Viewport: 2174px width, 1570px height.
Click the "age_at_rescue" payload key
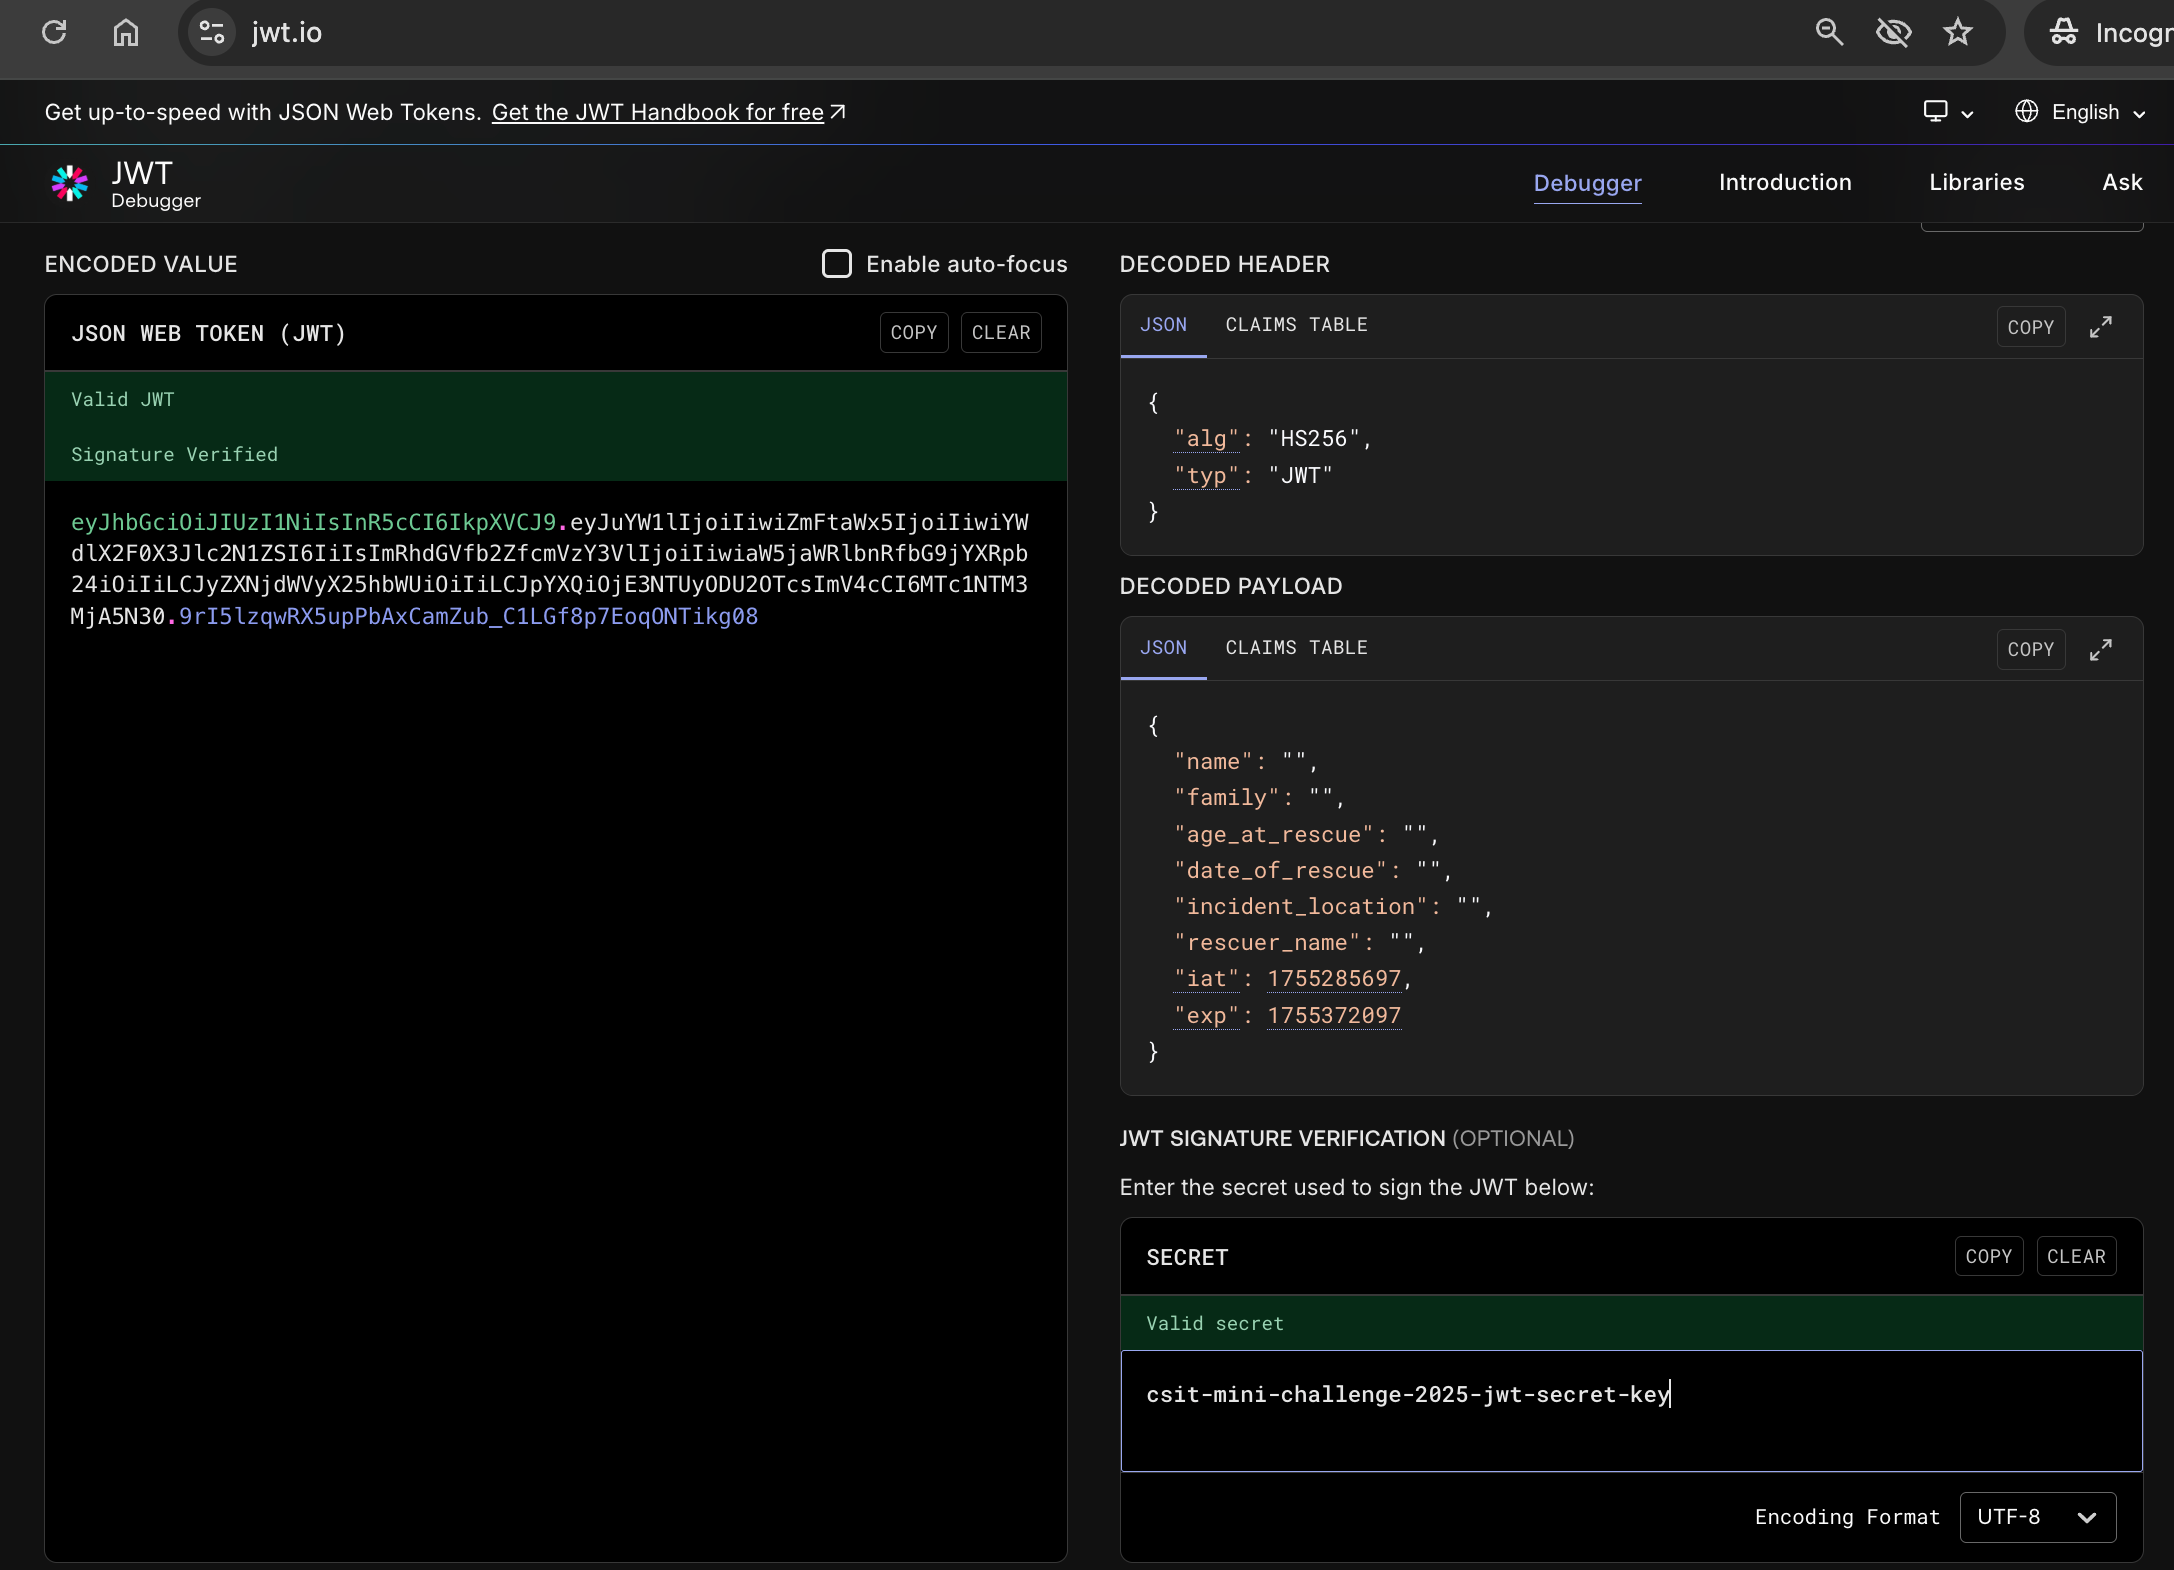point(1274,835)
